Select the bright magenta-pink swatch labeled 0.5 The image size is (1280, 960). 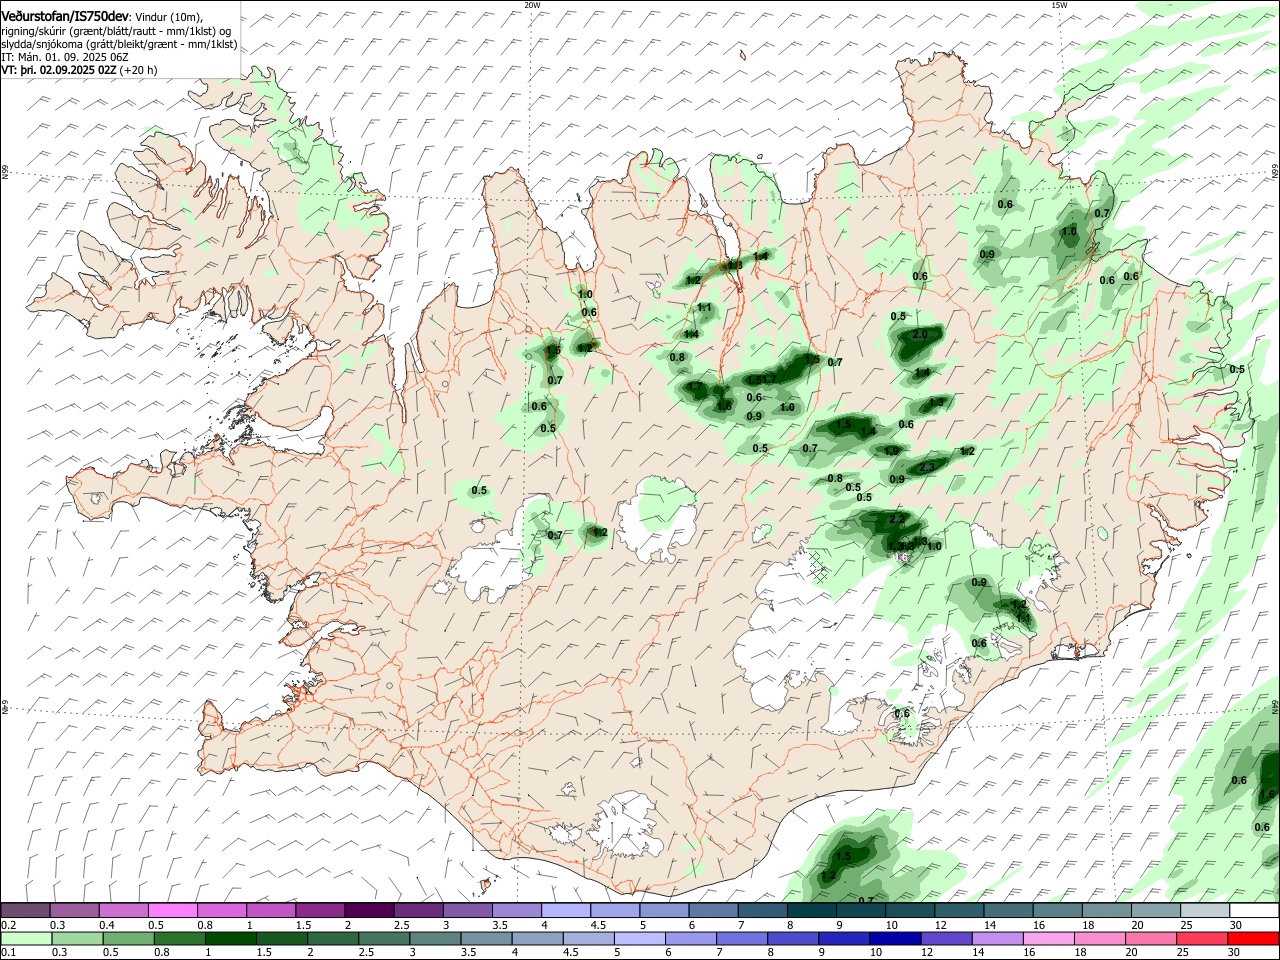(172, 910)
